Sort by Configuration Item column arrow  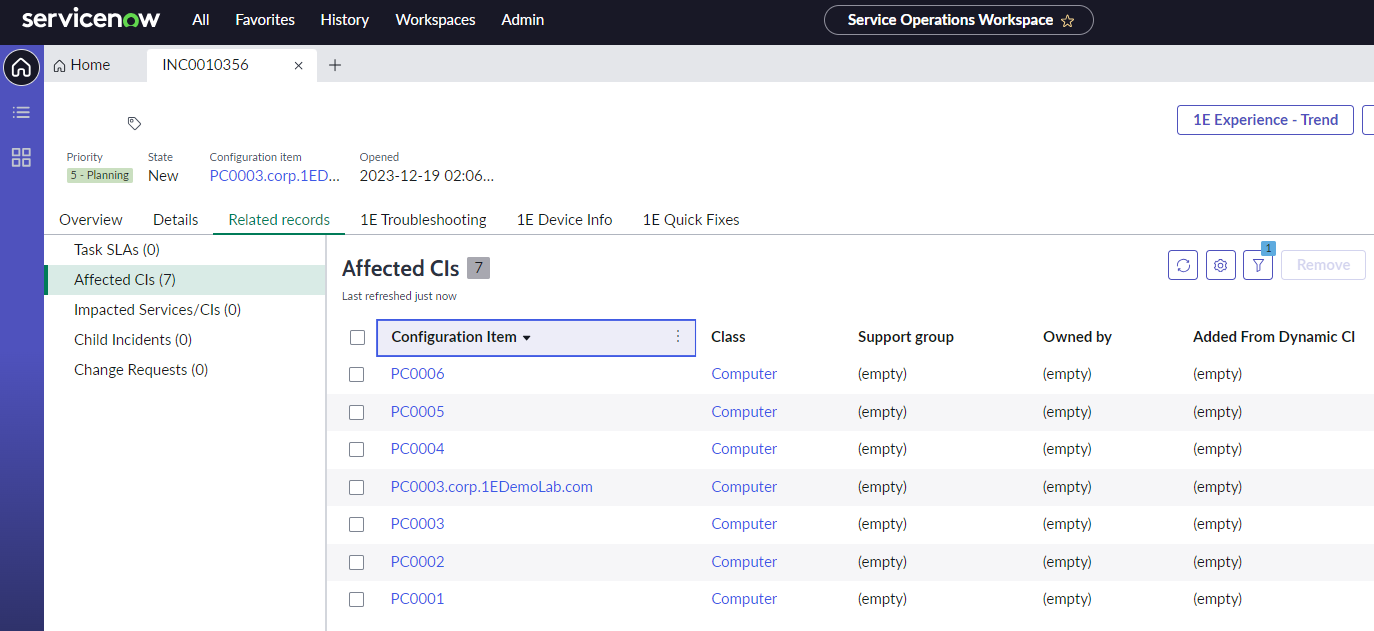[527, 338]
